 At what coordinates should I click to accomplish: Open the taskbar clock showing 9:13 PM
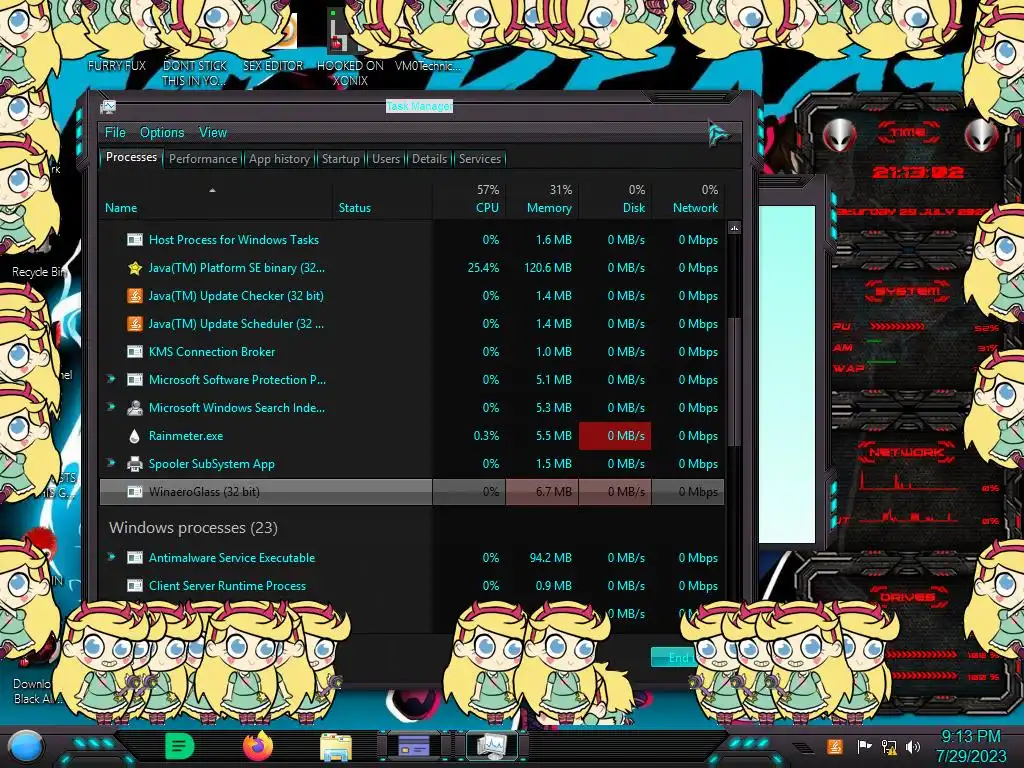970,746
